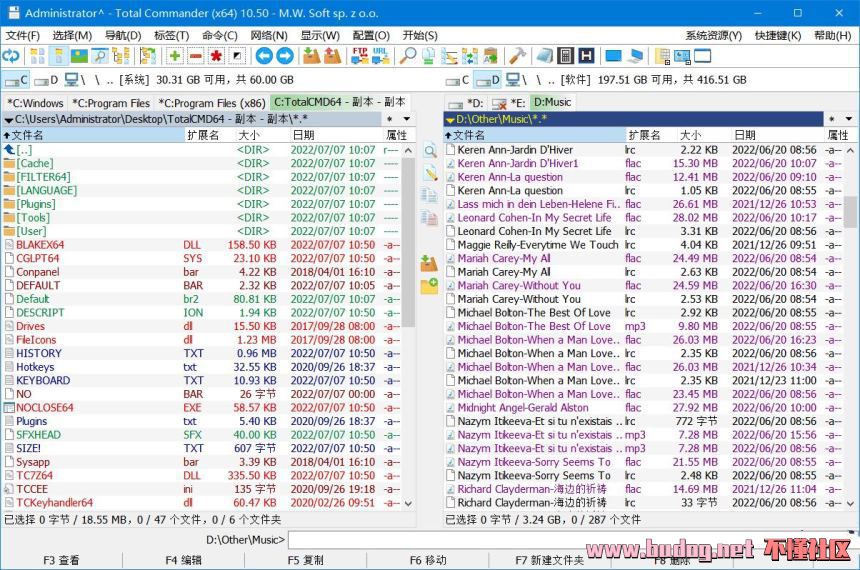Click the command line input field

[570, 540]
